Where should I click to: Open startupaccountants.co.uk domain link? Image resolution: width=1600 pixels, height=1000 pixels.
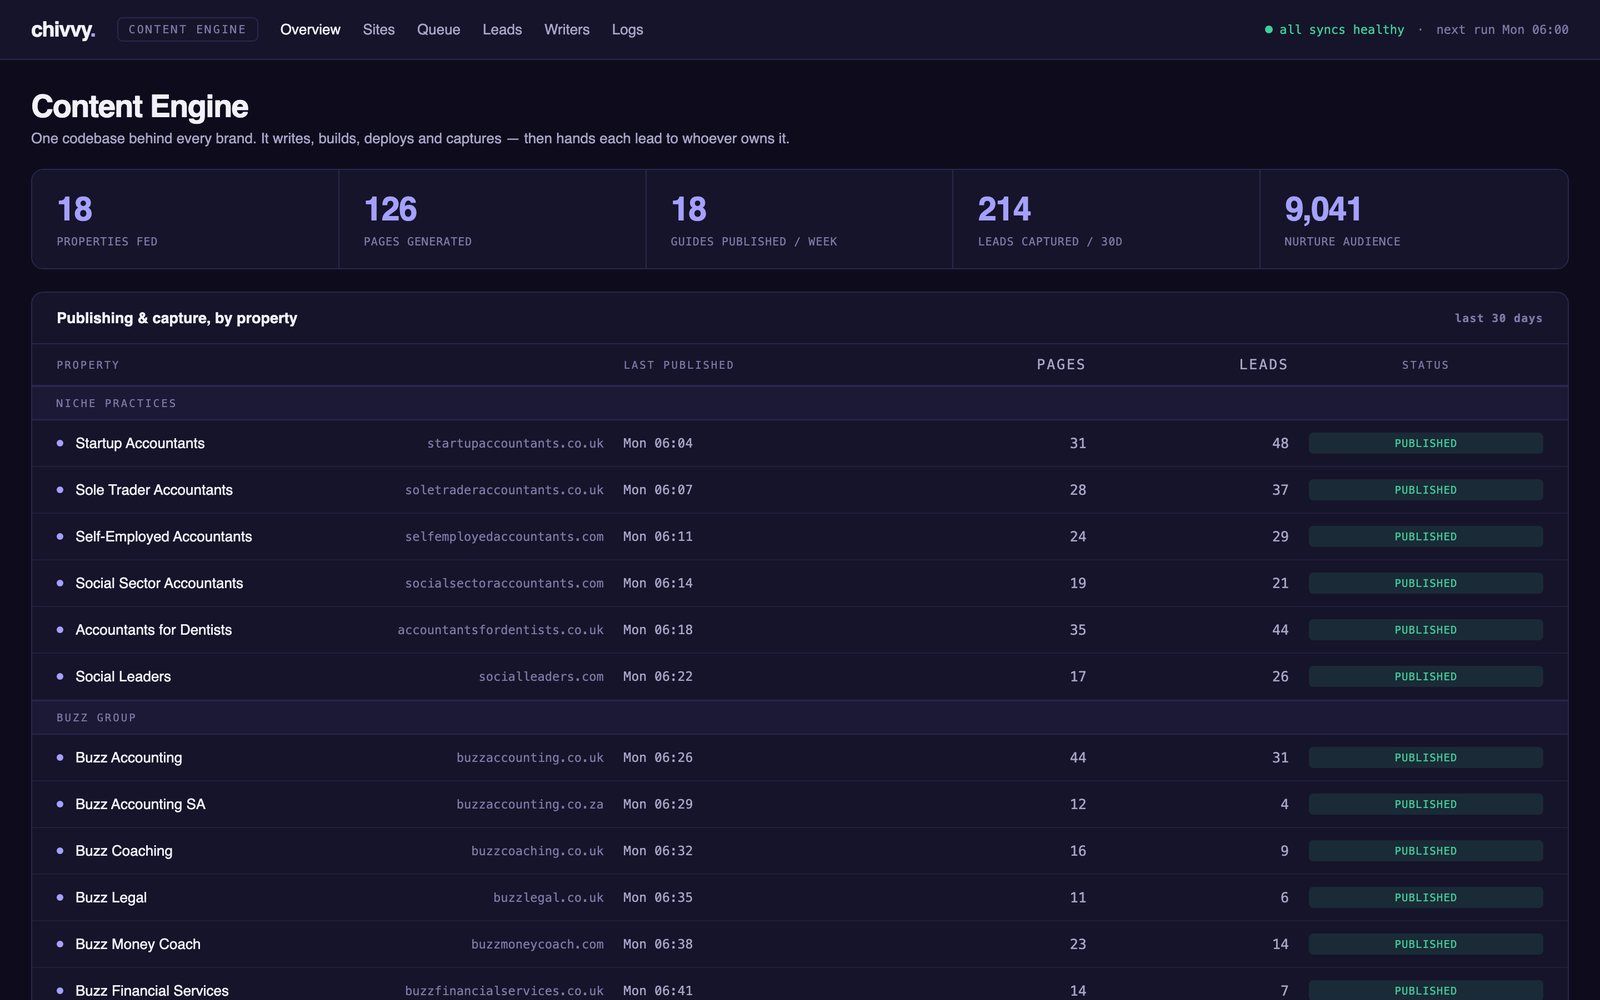click(x=515, y=443)
